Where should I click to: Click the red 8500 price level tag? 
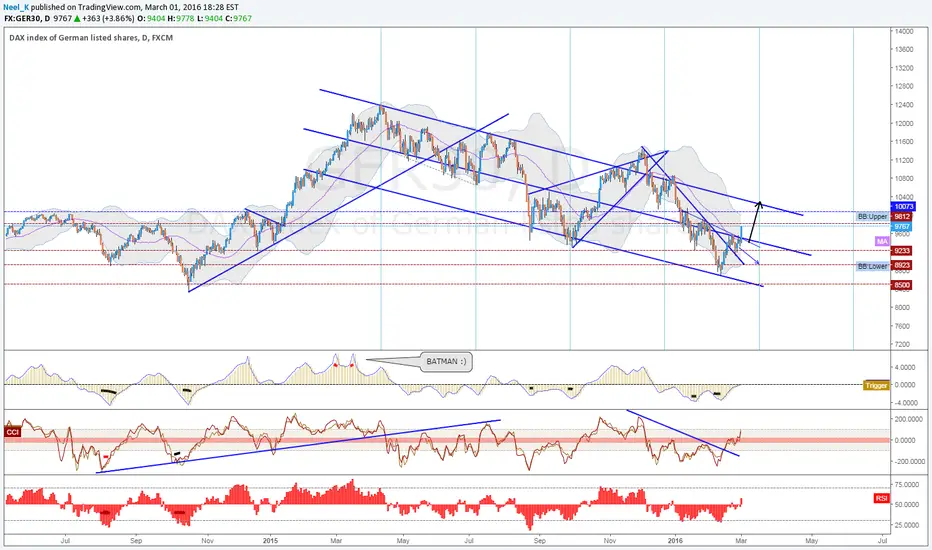902,285
